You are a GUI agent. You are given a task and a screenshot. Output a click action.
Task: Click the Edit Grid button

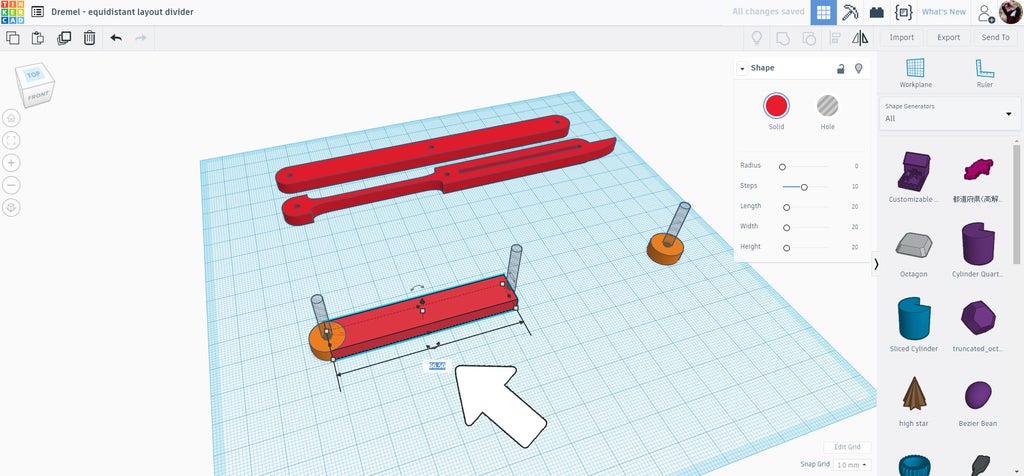pos(847,447)
